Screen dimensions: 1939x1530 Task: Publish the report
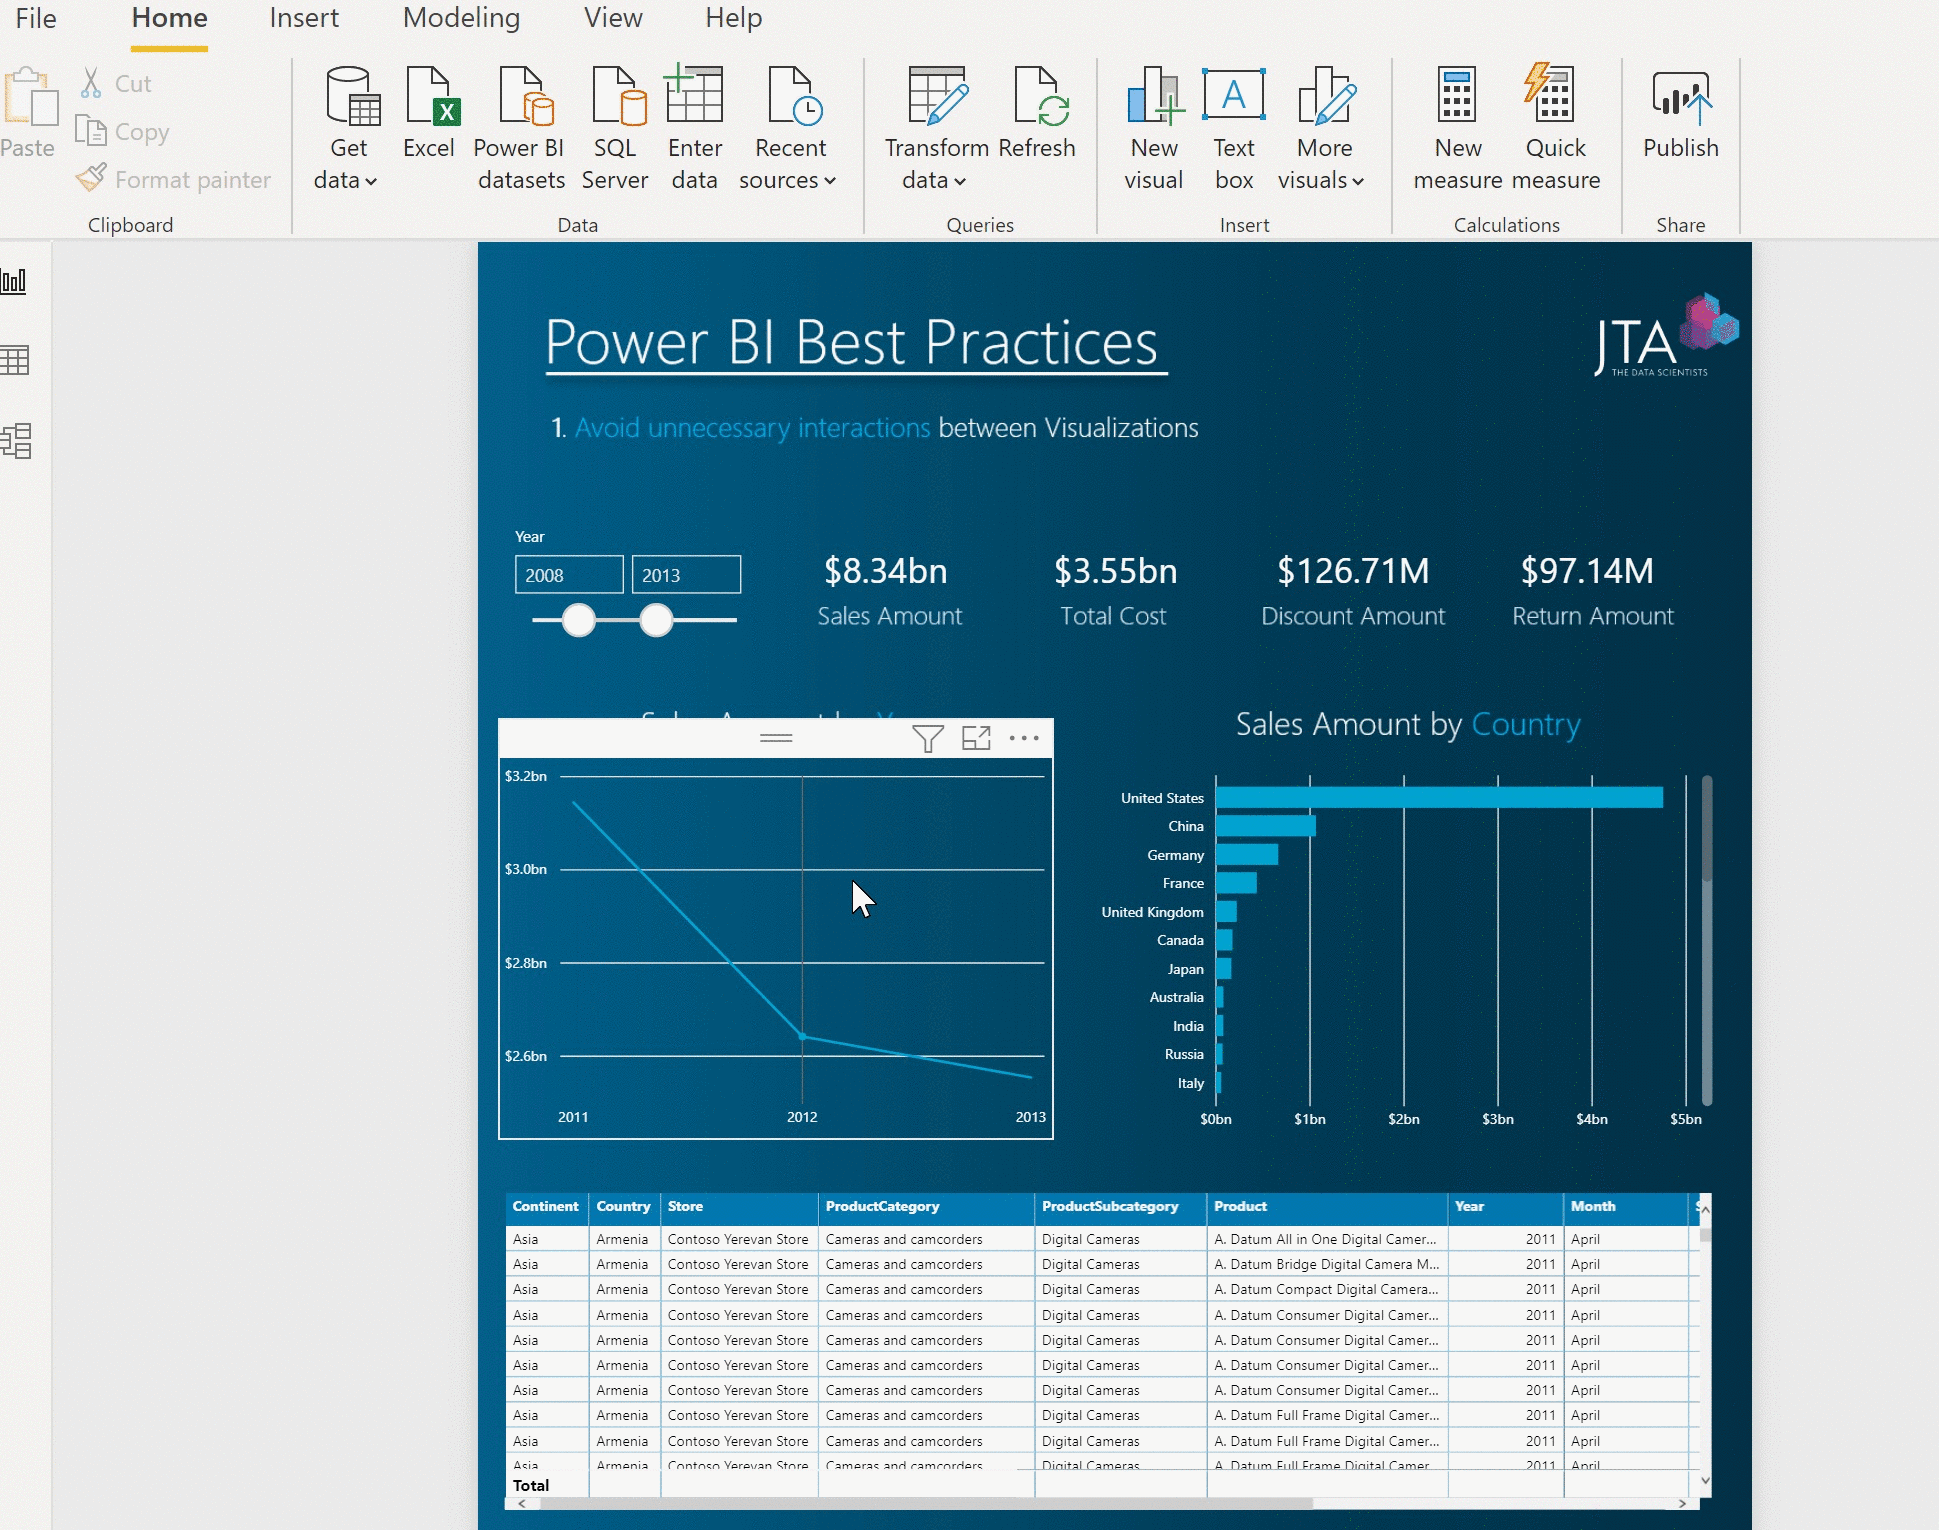click(x=1681, y=113)
